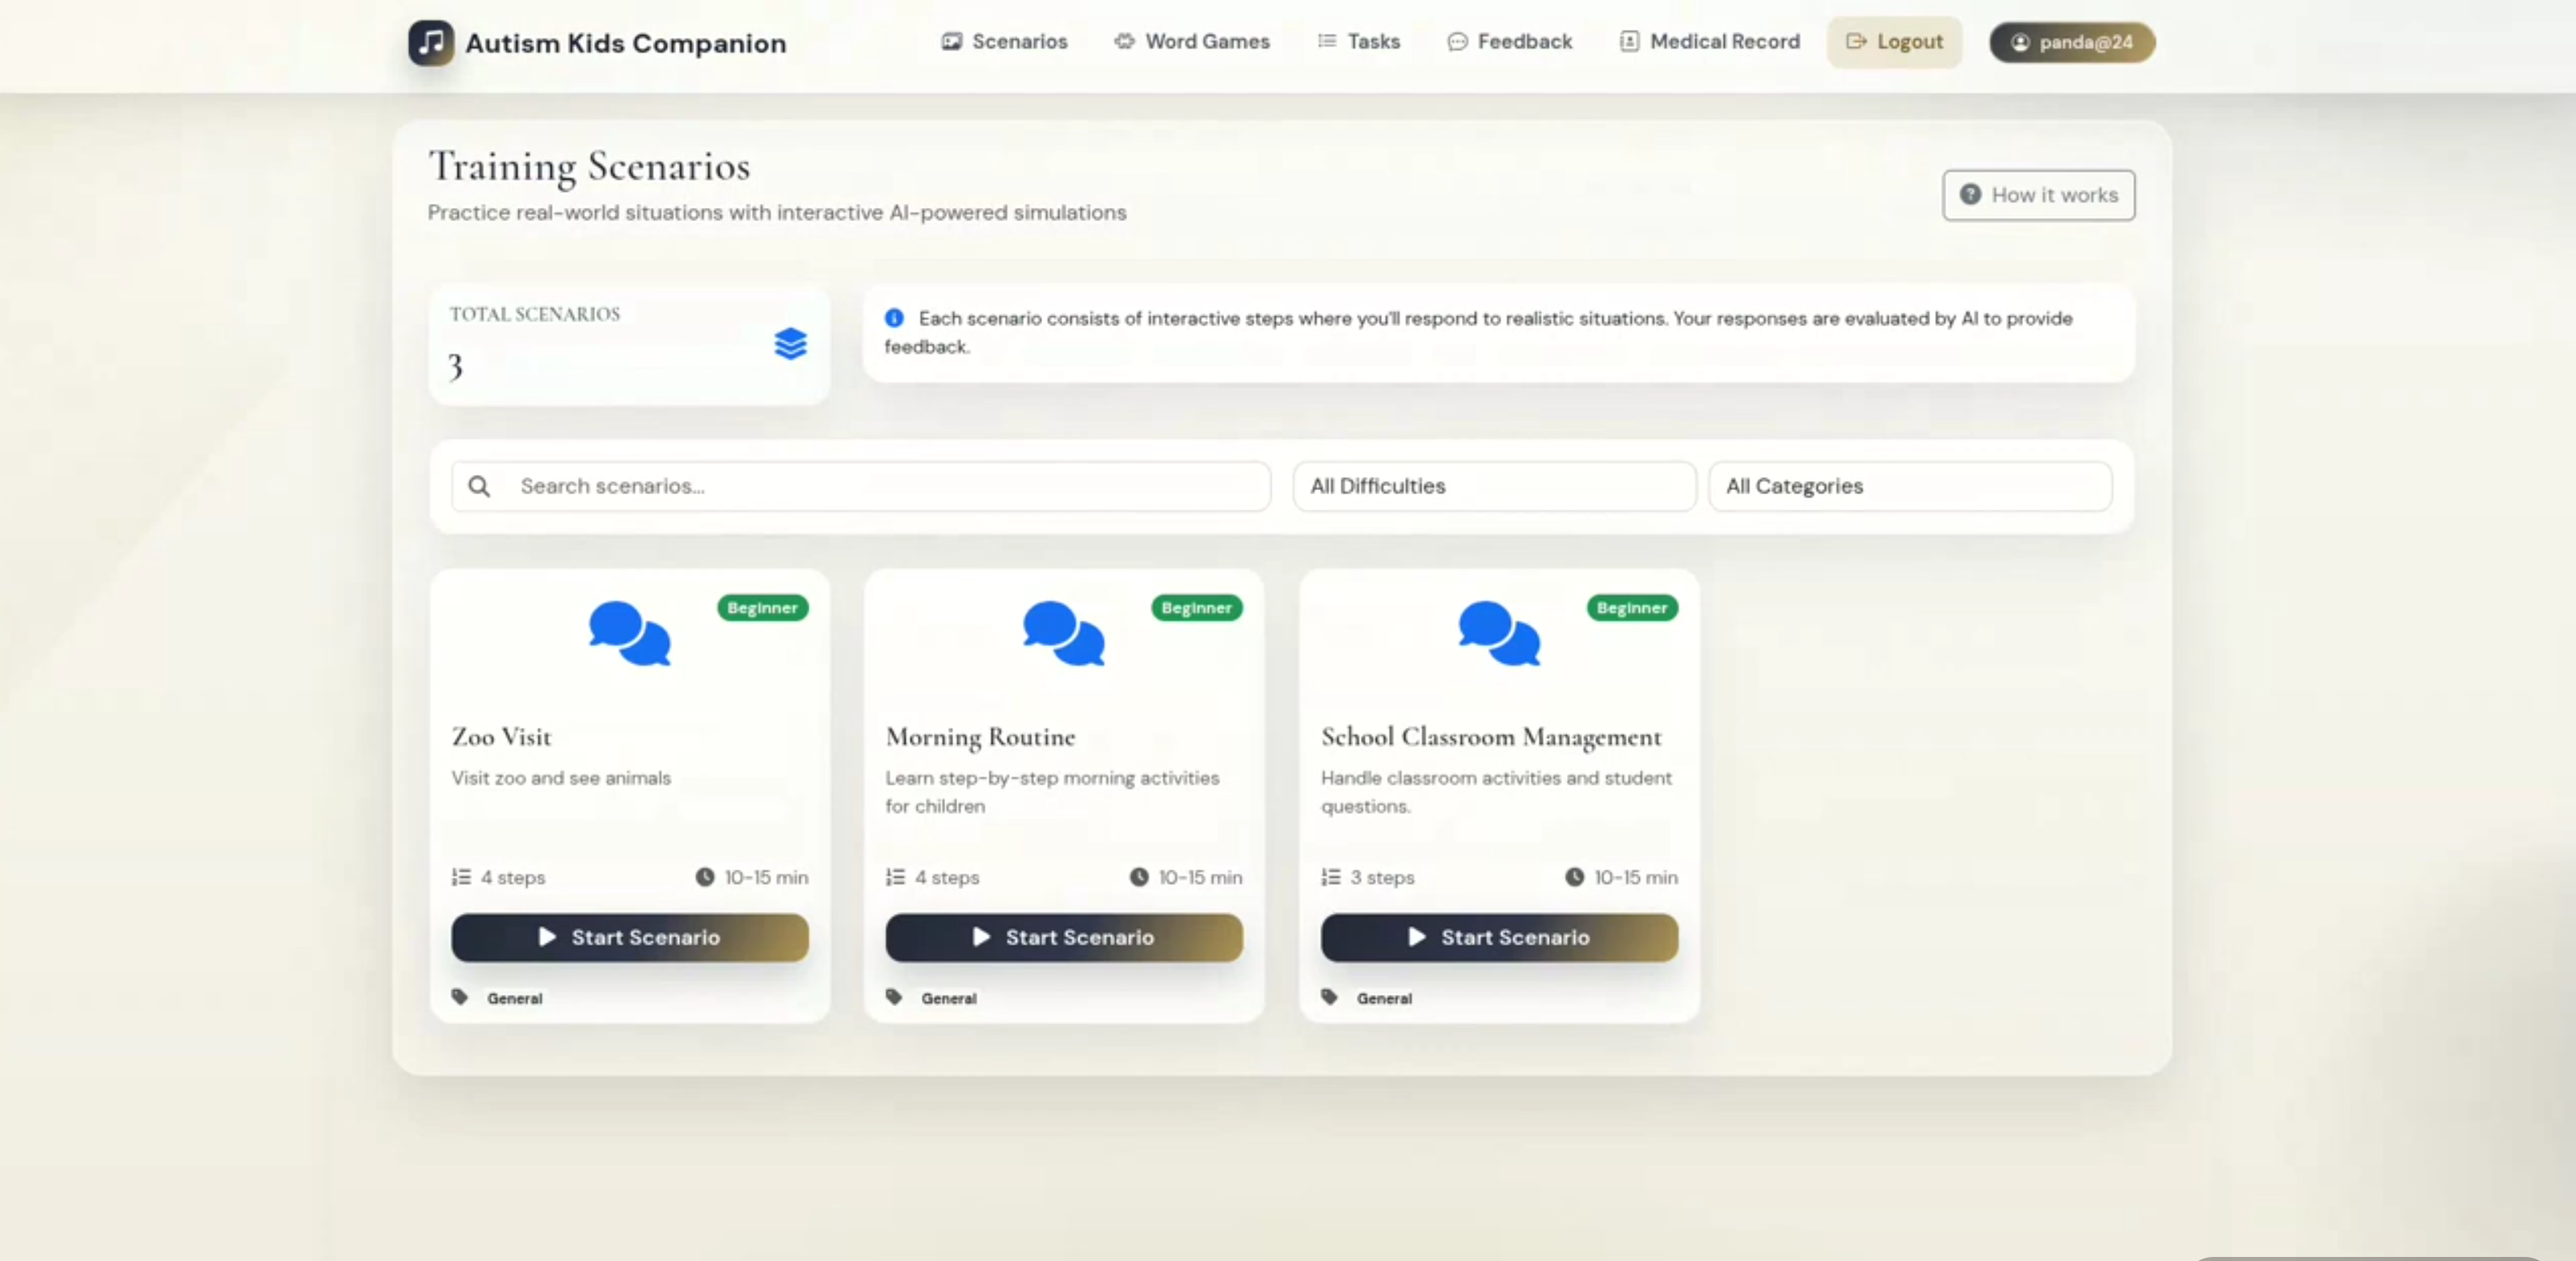The height and width of the screenshot is (1261, 2576).
Task: Start the School Classroom Management scenario
Action: (1499, 937)
